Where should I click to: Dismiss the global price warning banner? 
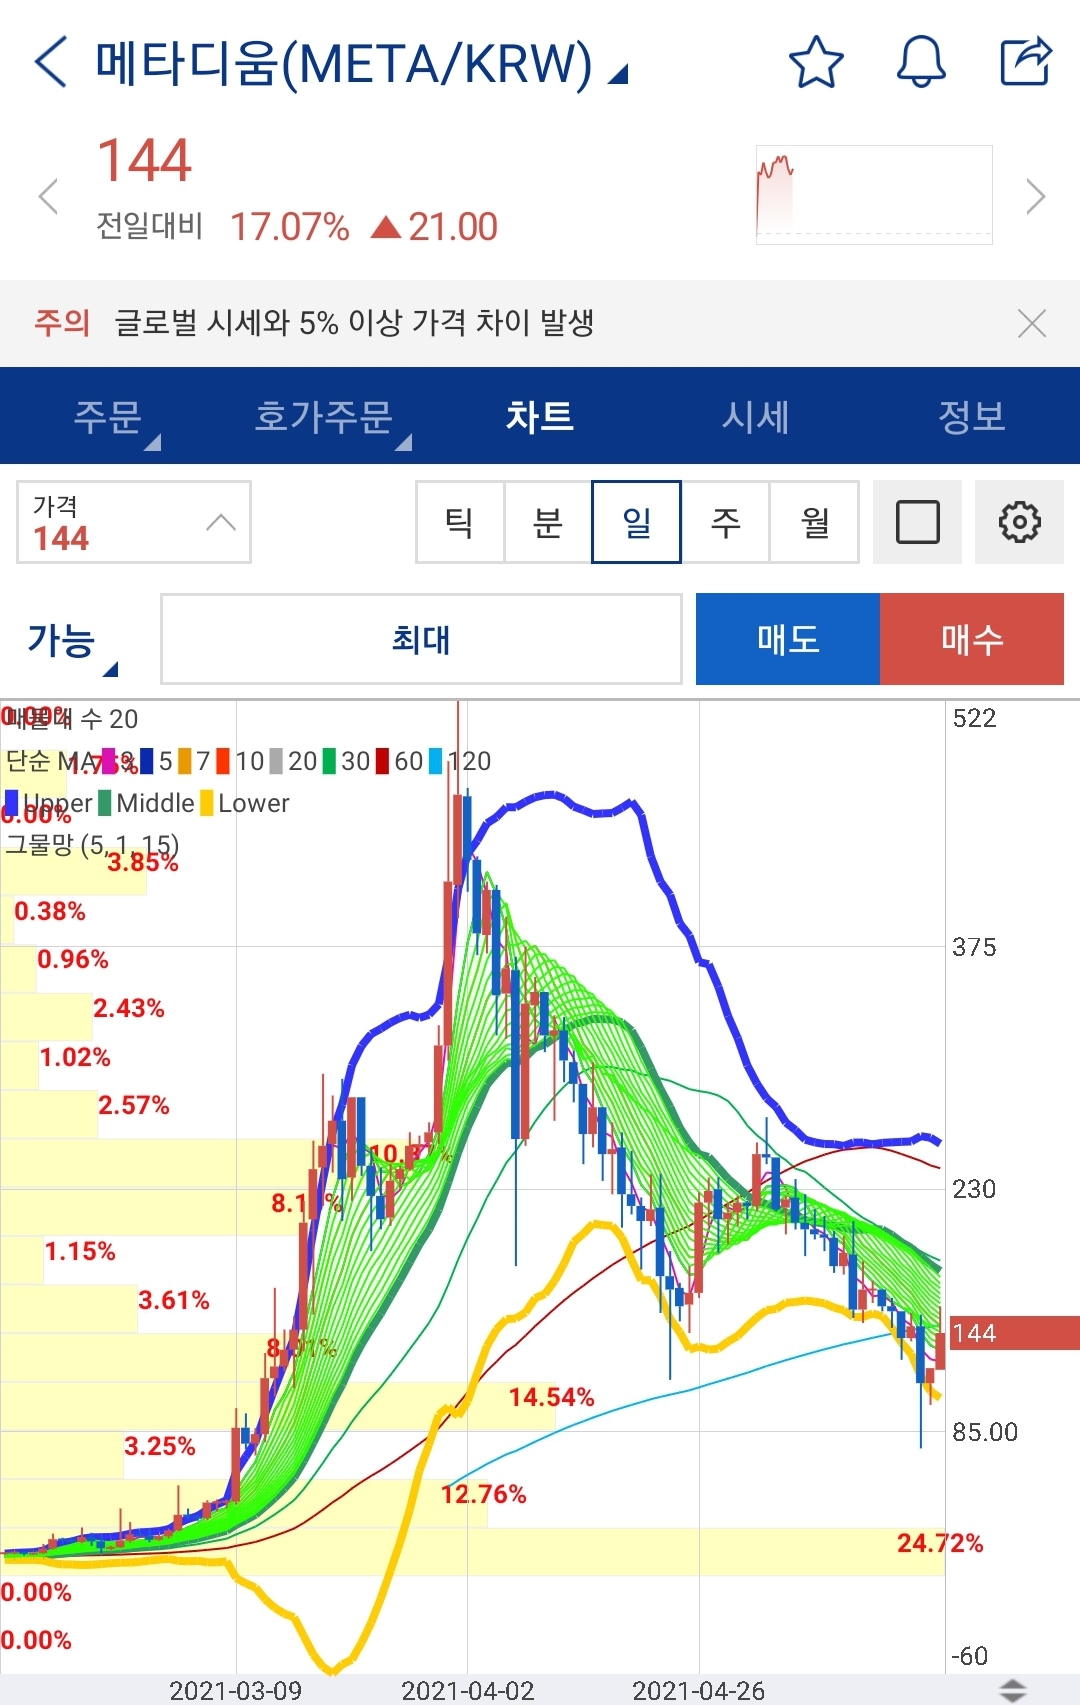[x=1031, y=323]
